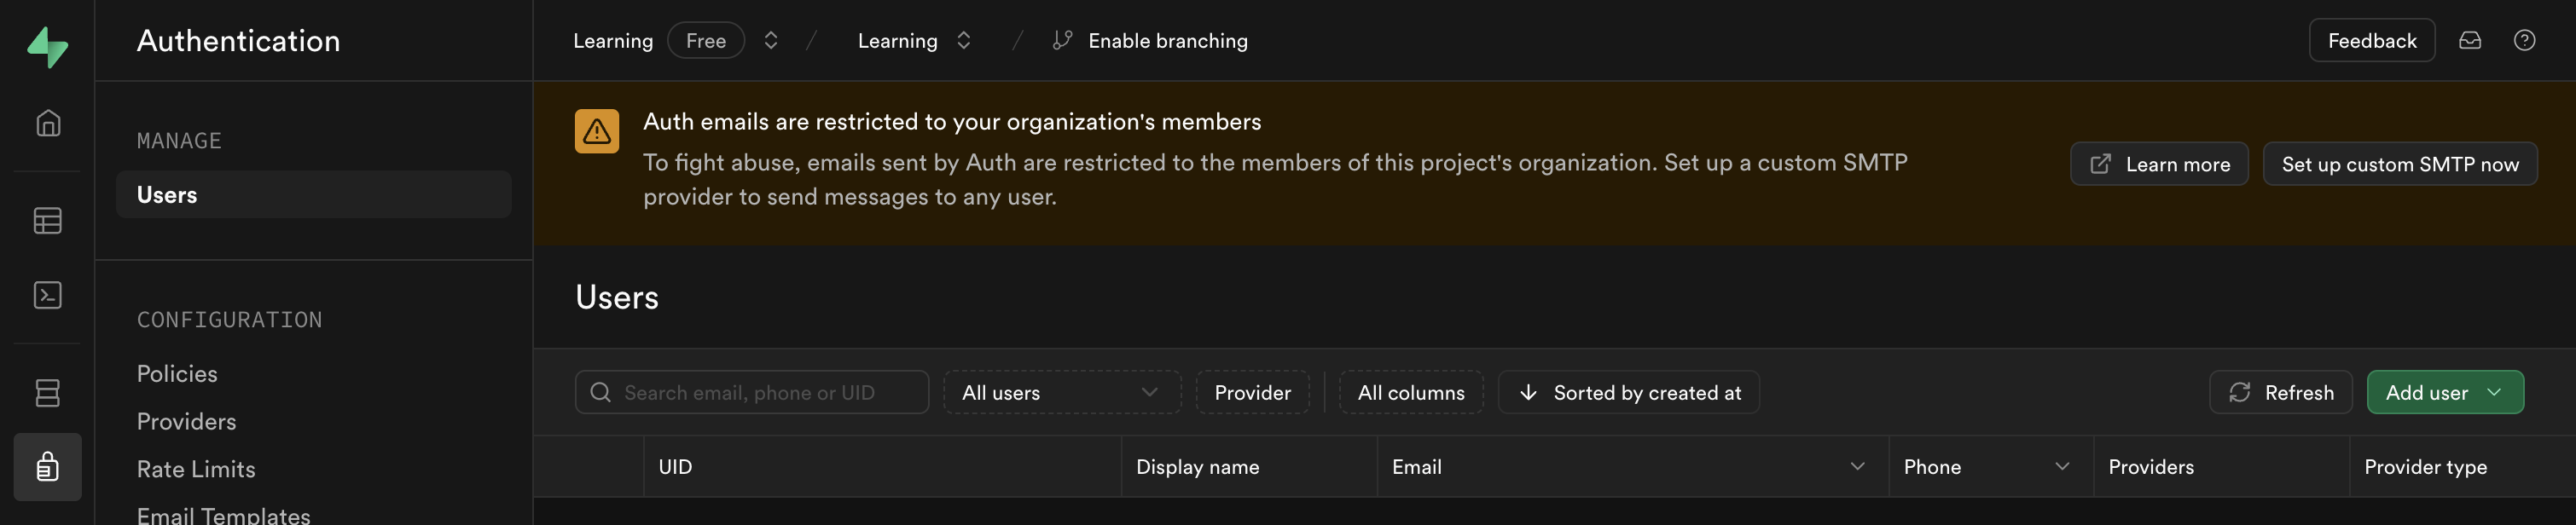This screenshot has height=525, width=2576.
Task: Click Set up custom SMTP now
Action: tap(2400, 164)
